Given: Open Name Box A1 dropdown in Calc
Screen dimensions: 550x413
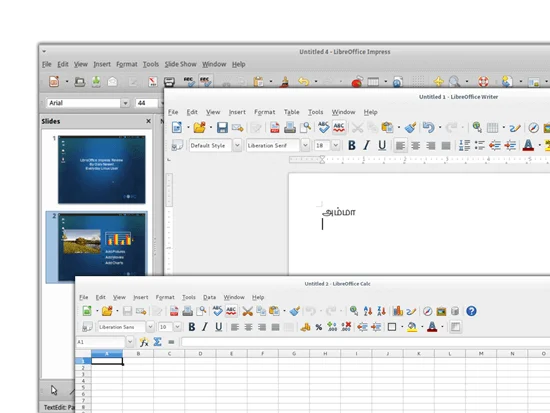Looking at the screenshot, I should (130, 342).
